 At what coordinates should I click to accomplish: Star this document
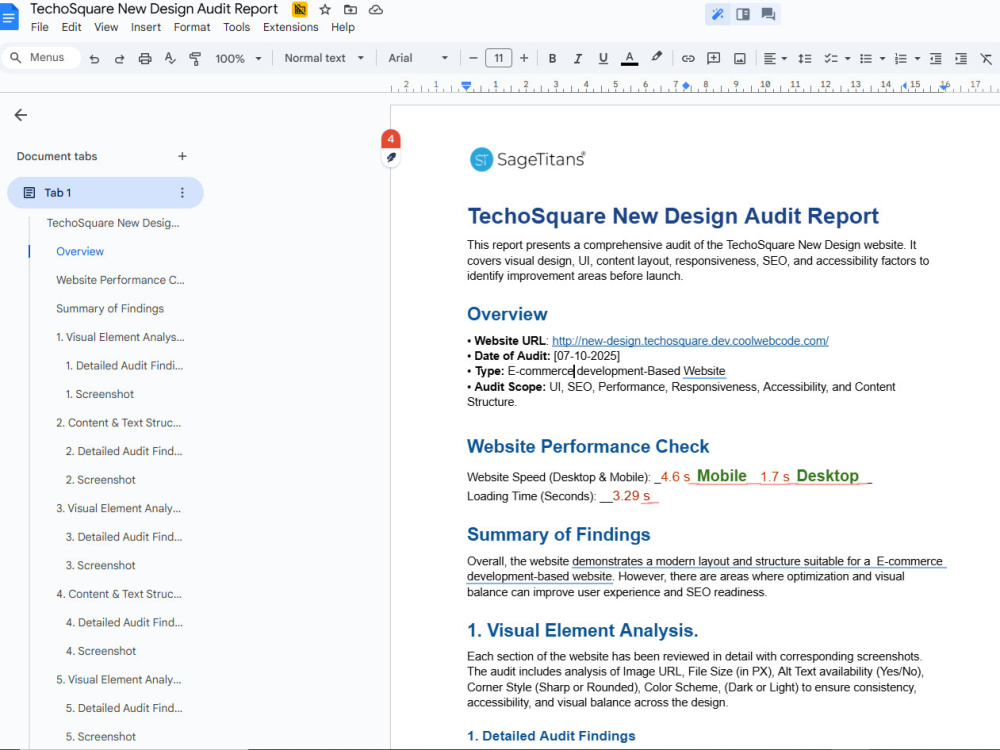click(325, 10)
